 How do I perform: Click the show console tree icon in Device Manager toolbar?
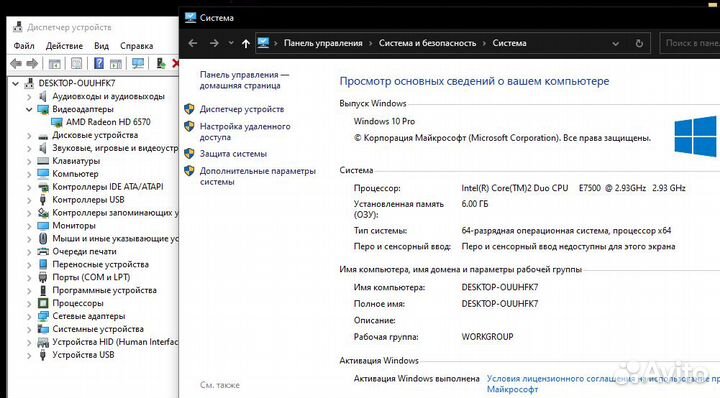tap(55, 63)
